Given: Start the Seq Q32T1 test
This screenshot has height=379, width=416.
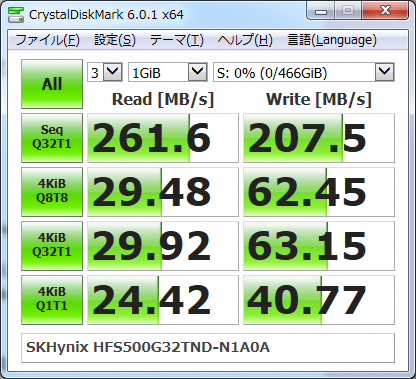Looking at the screenshot, I should (x=52, y=138).
